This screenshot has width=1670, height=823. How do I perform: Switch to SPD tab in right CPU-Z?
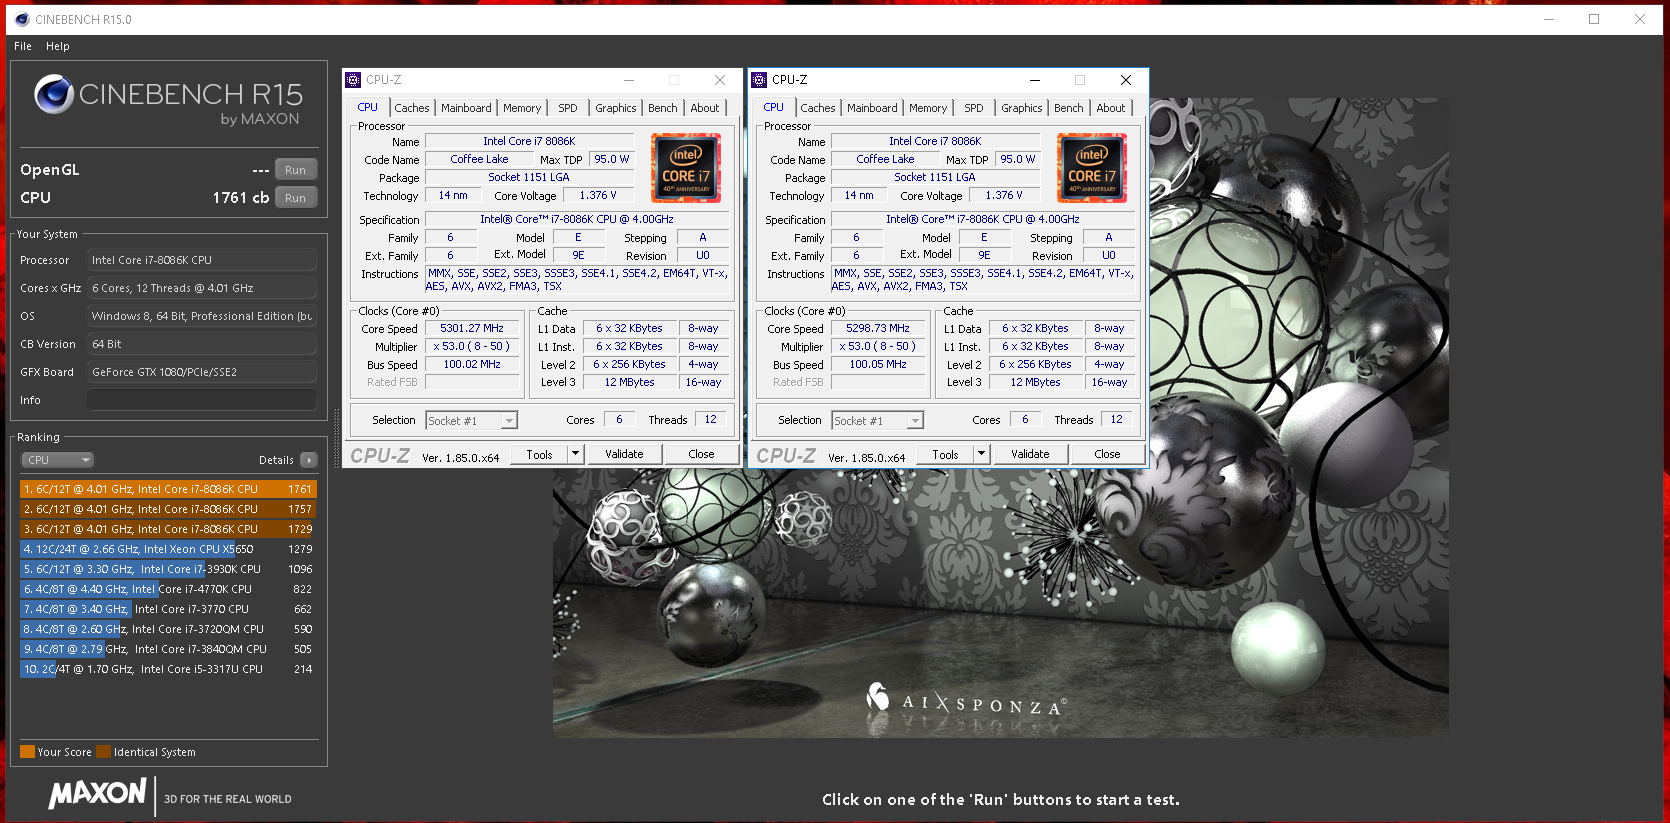coord(974,108)
